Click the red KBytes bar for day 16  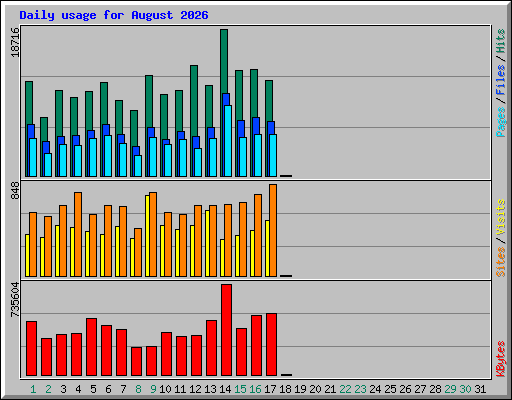click(x=256, y=346)
